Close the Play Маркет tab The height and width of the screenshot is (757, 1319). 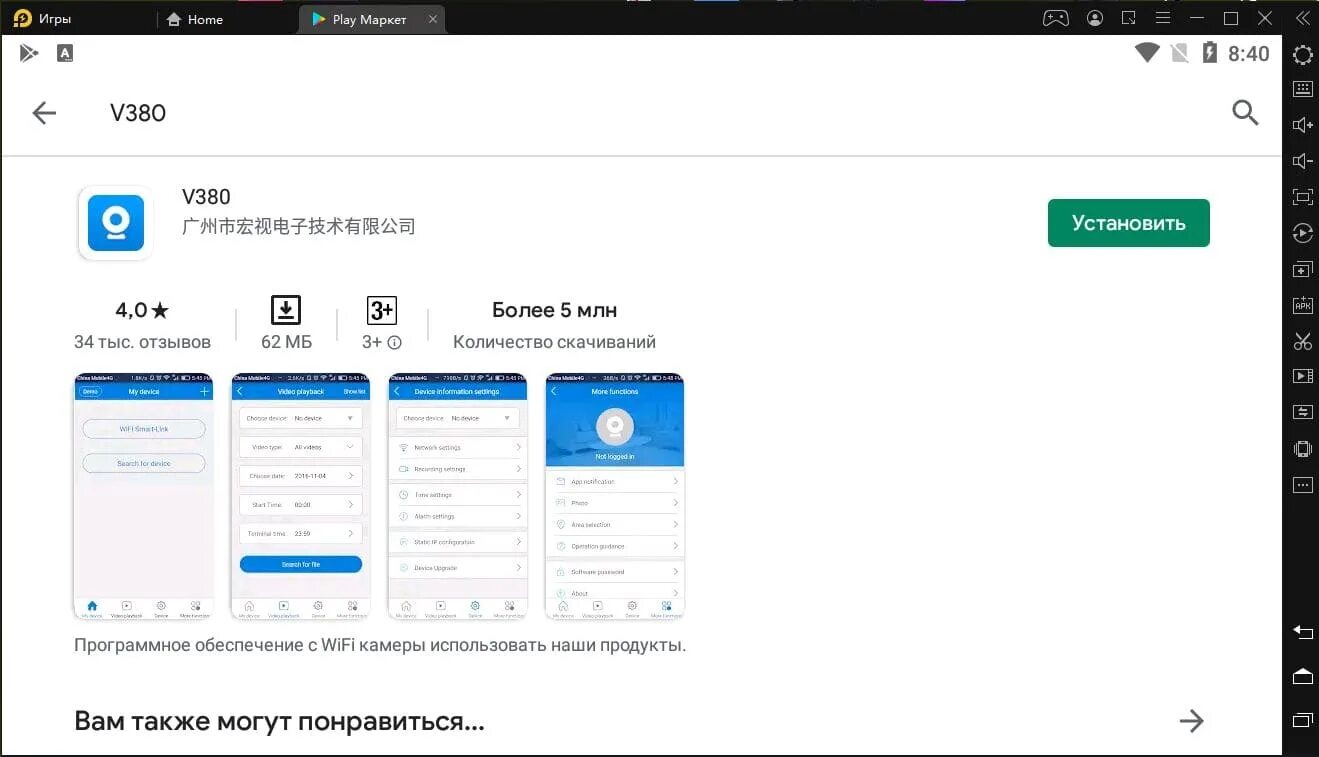432,19
